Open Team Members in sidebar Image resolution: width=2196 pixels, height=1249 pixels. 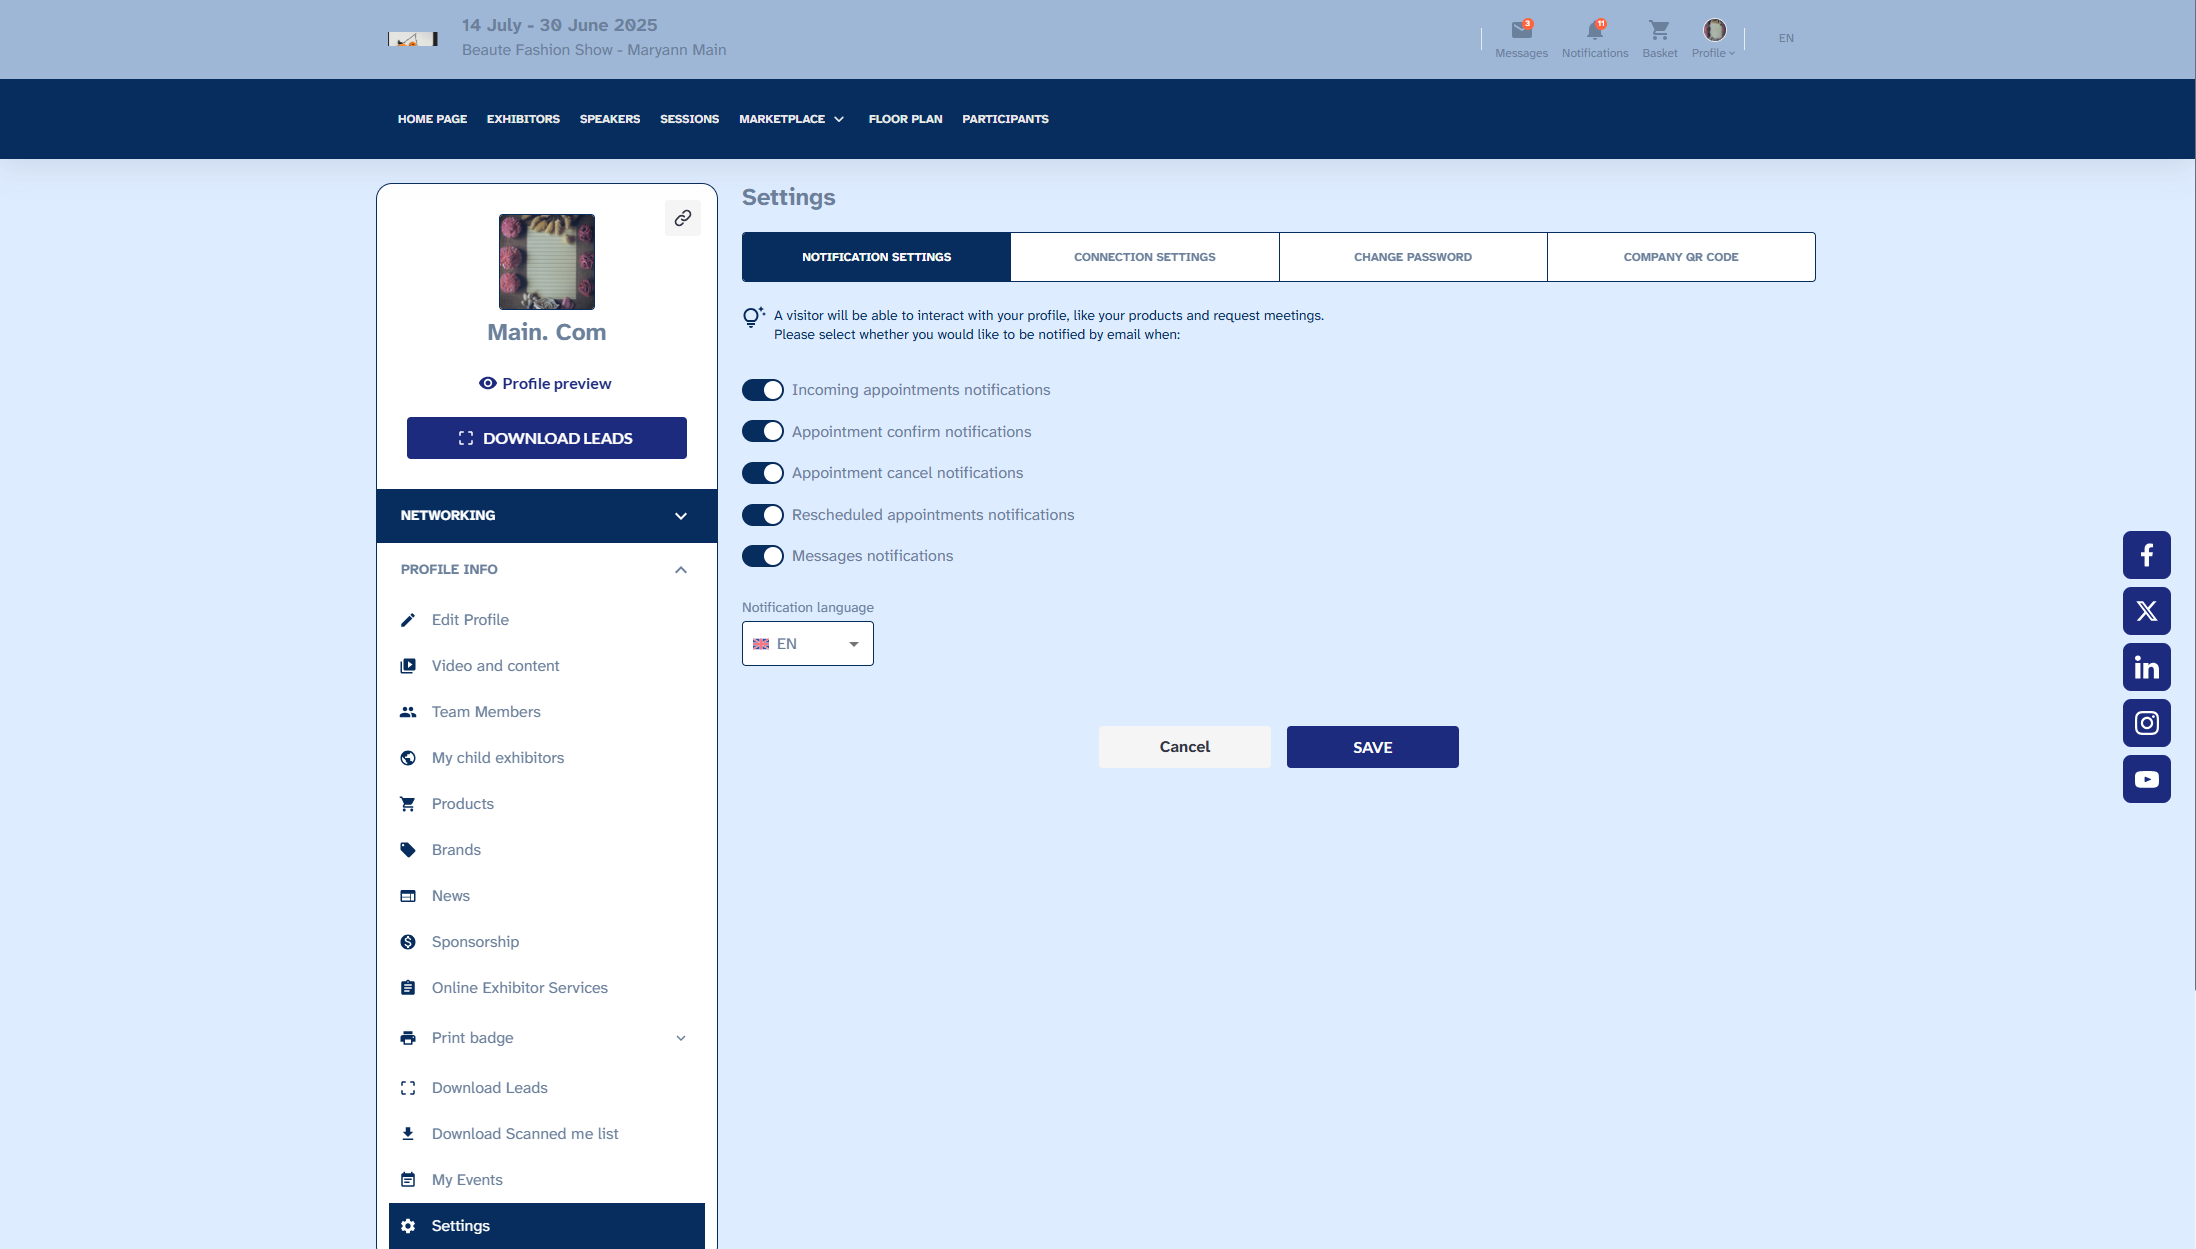tap(486, 712)
